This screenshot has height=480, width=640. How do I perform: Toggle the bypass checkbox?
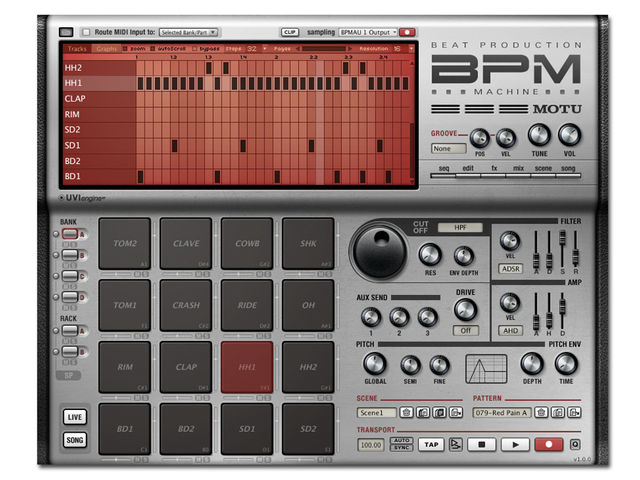tap(194, 49)
